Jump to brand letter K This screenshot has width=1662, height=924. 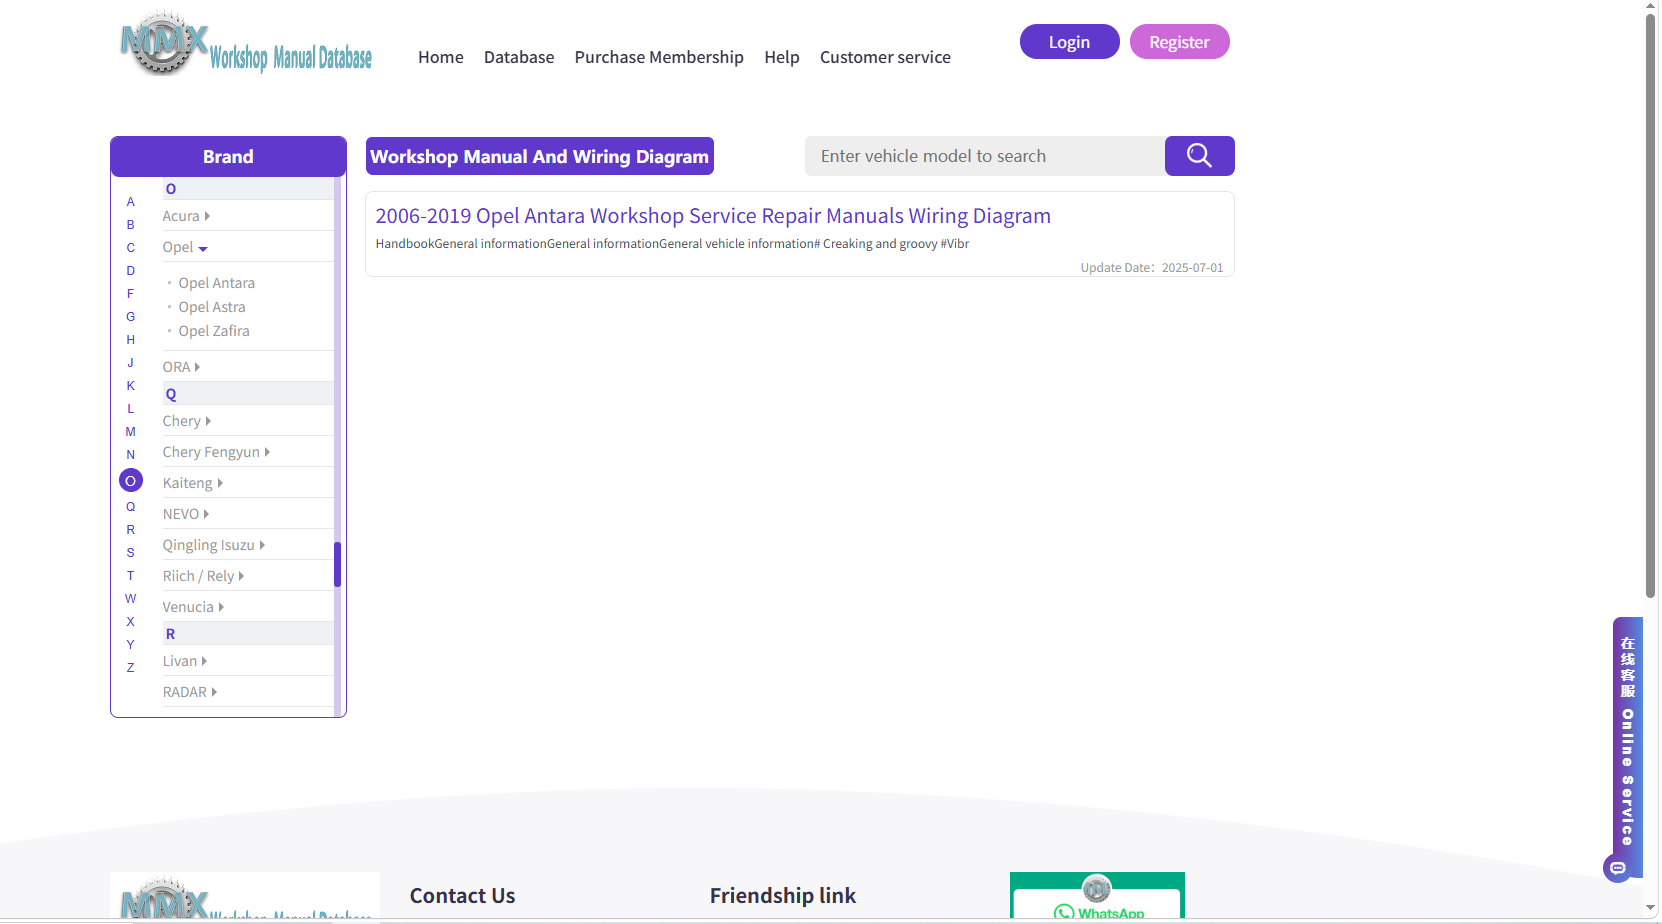(130, 386)
